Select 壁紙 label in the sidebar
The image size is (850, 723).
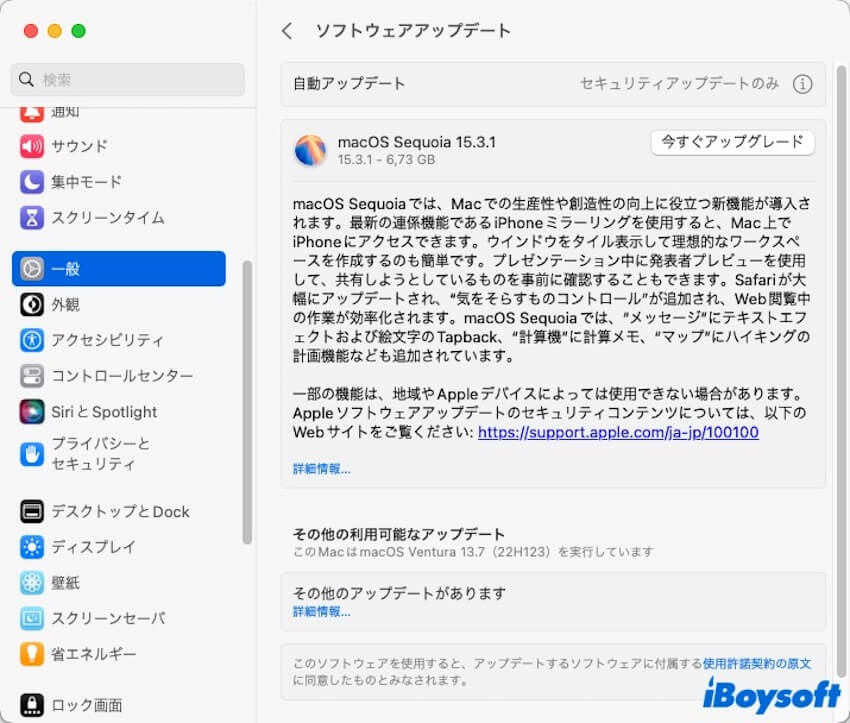(65, 583)
